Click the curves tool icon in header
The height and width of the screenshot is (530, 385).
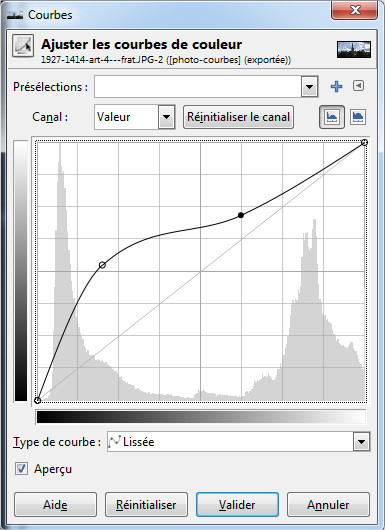[x=23, y=45]
